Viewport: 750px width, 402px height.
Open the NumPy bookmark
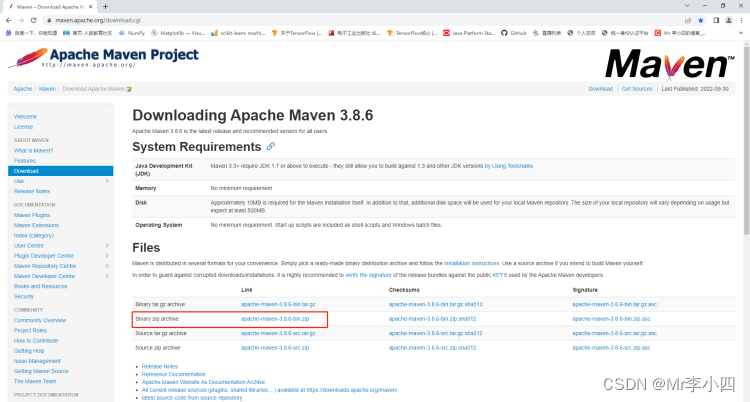(x=132, y=33)
